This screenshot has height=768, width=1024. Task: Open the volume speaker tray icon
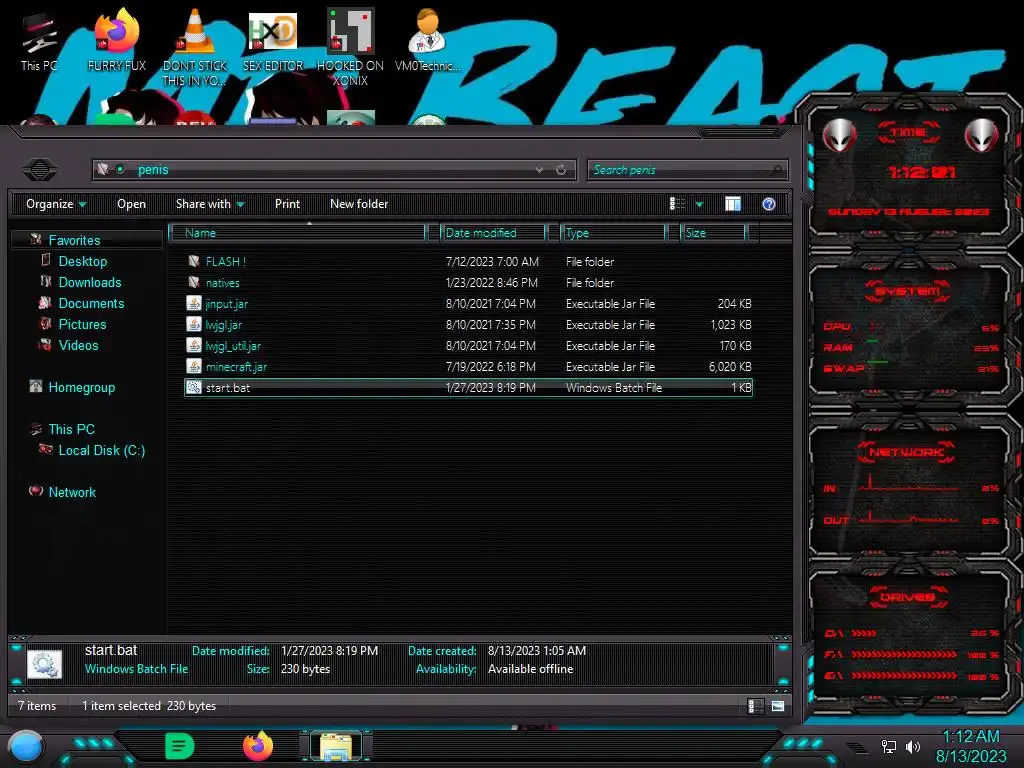click(x=913, y=746)
